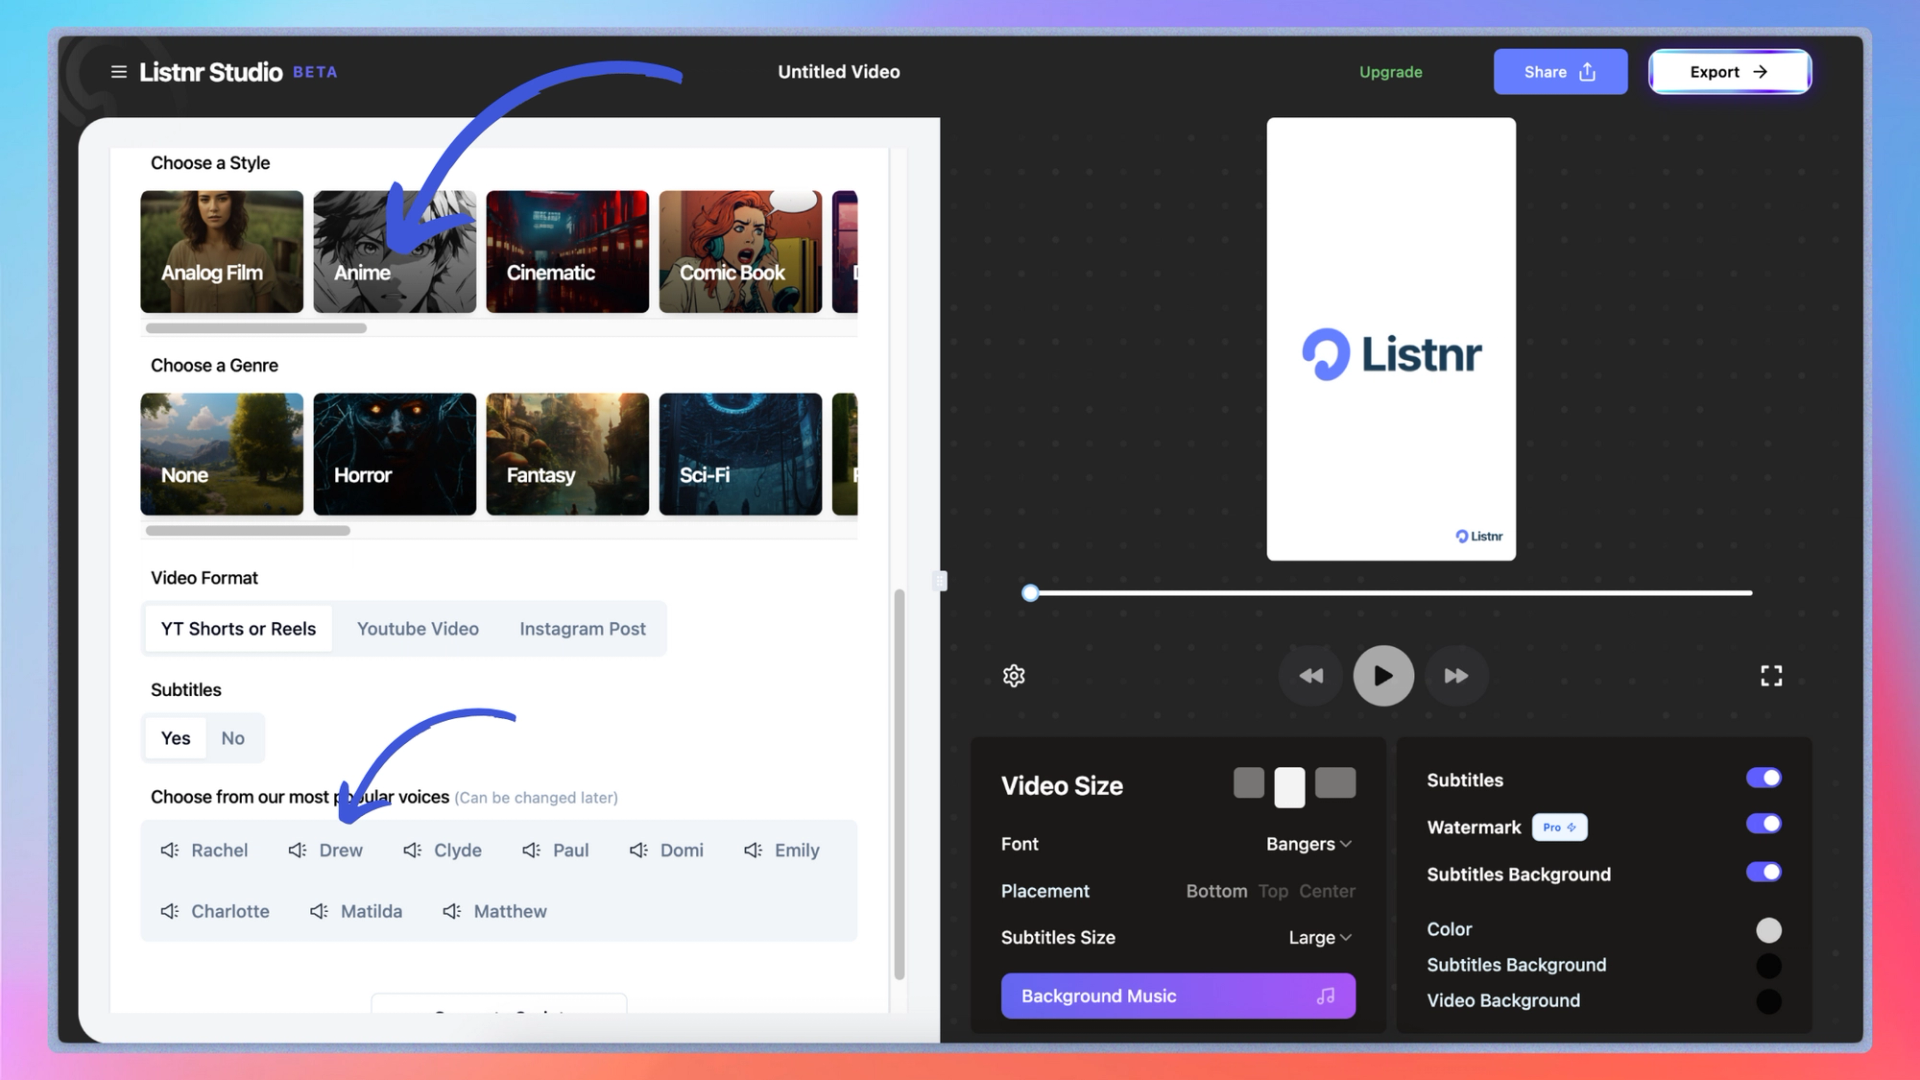The image size is (1920, 1080).
Task: Select the Instagram Post format tab
Action: coord(582,629)
